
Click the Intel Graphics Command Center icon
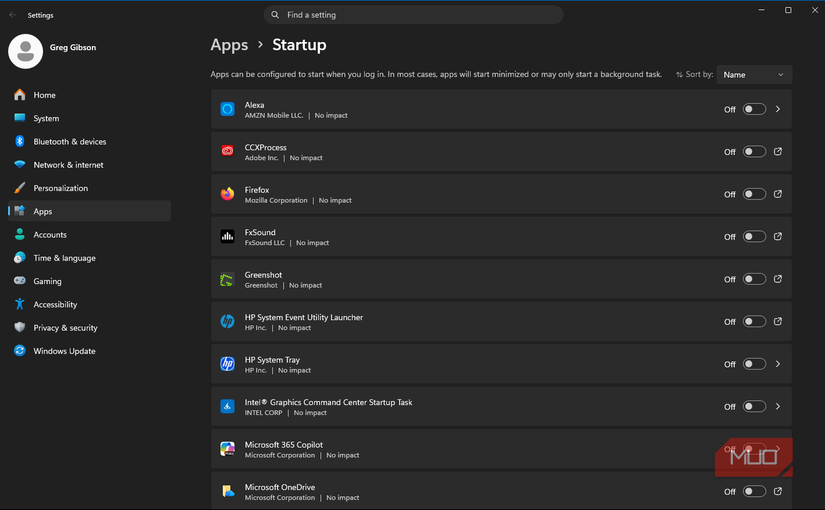coord(227,406)
